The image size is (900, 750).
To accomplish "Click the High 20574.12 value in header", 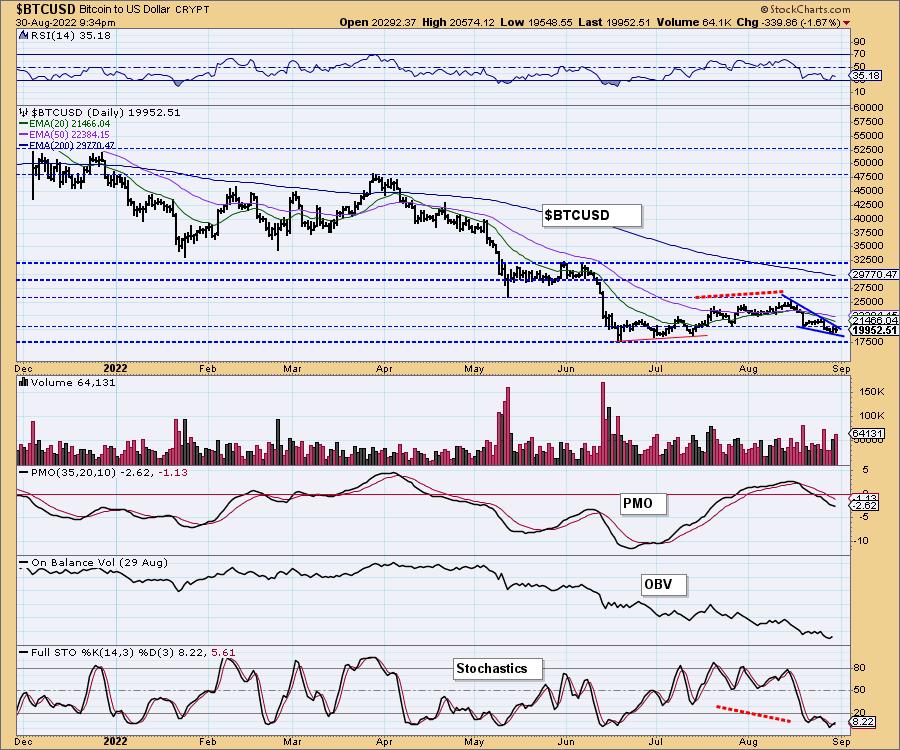I will (458, 22).
